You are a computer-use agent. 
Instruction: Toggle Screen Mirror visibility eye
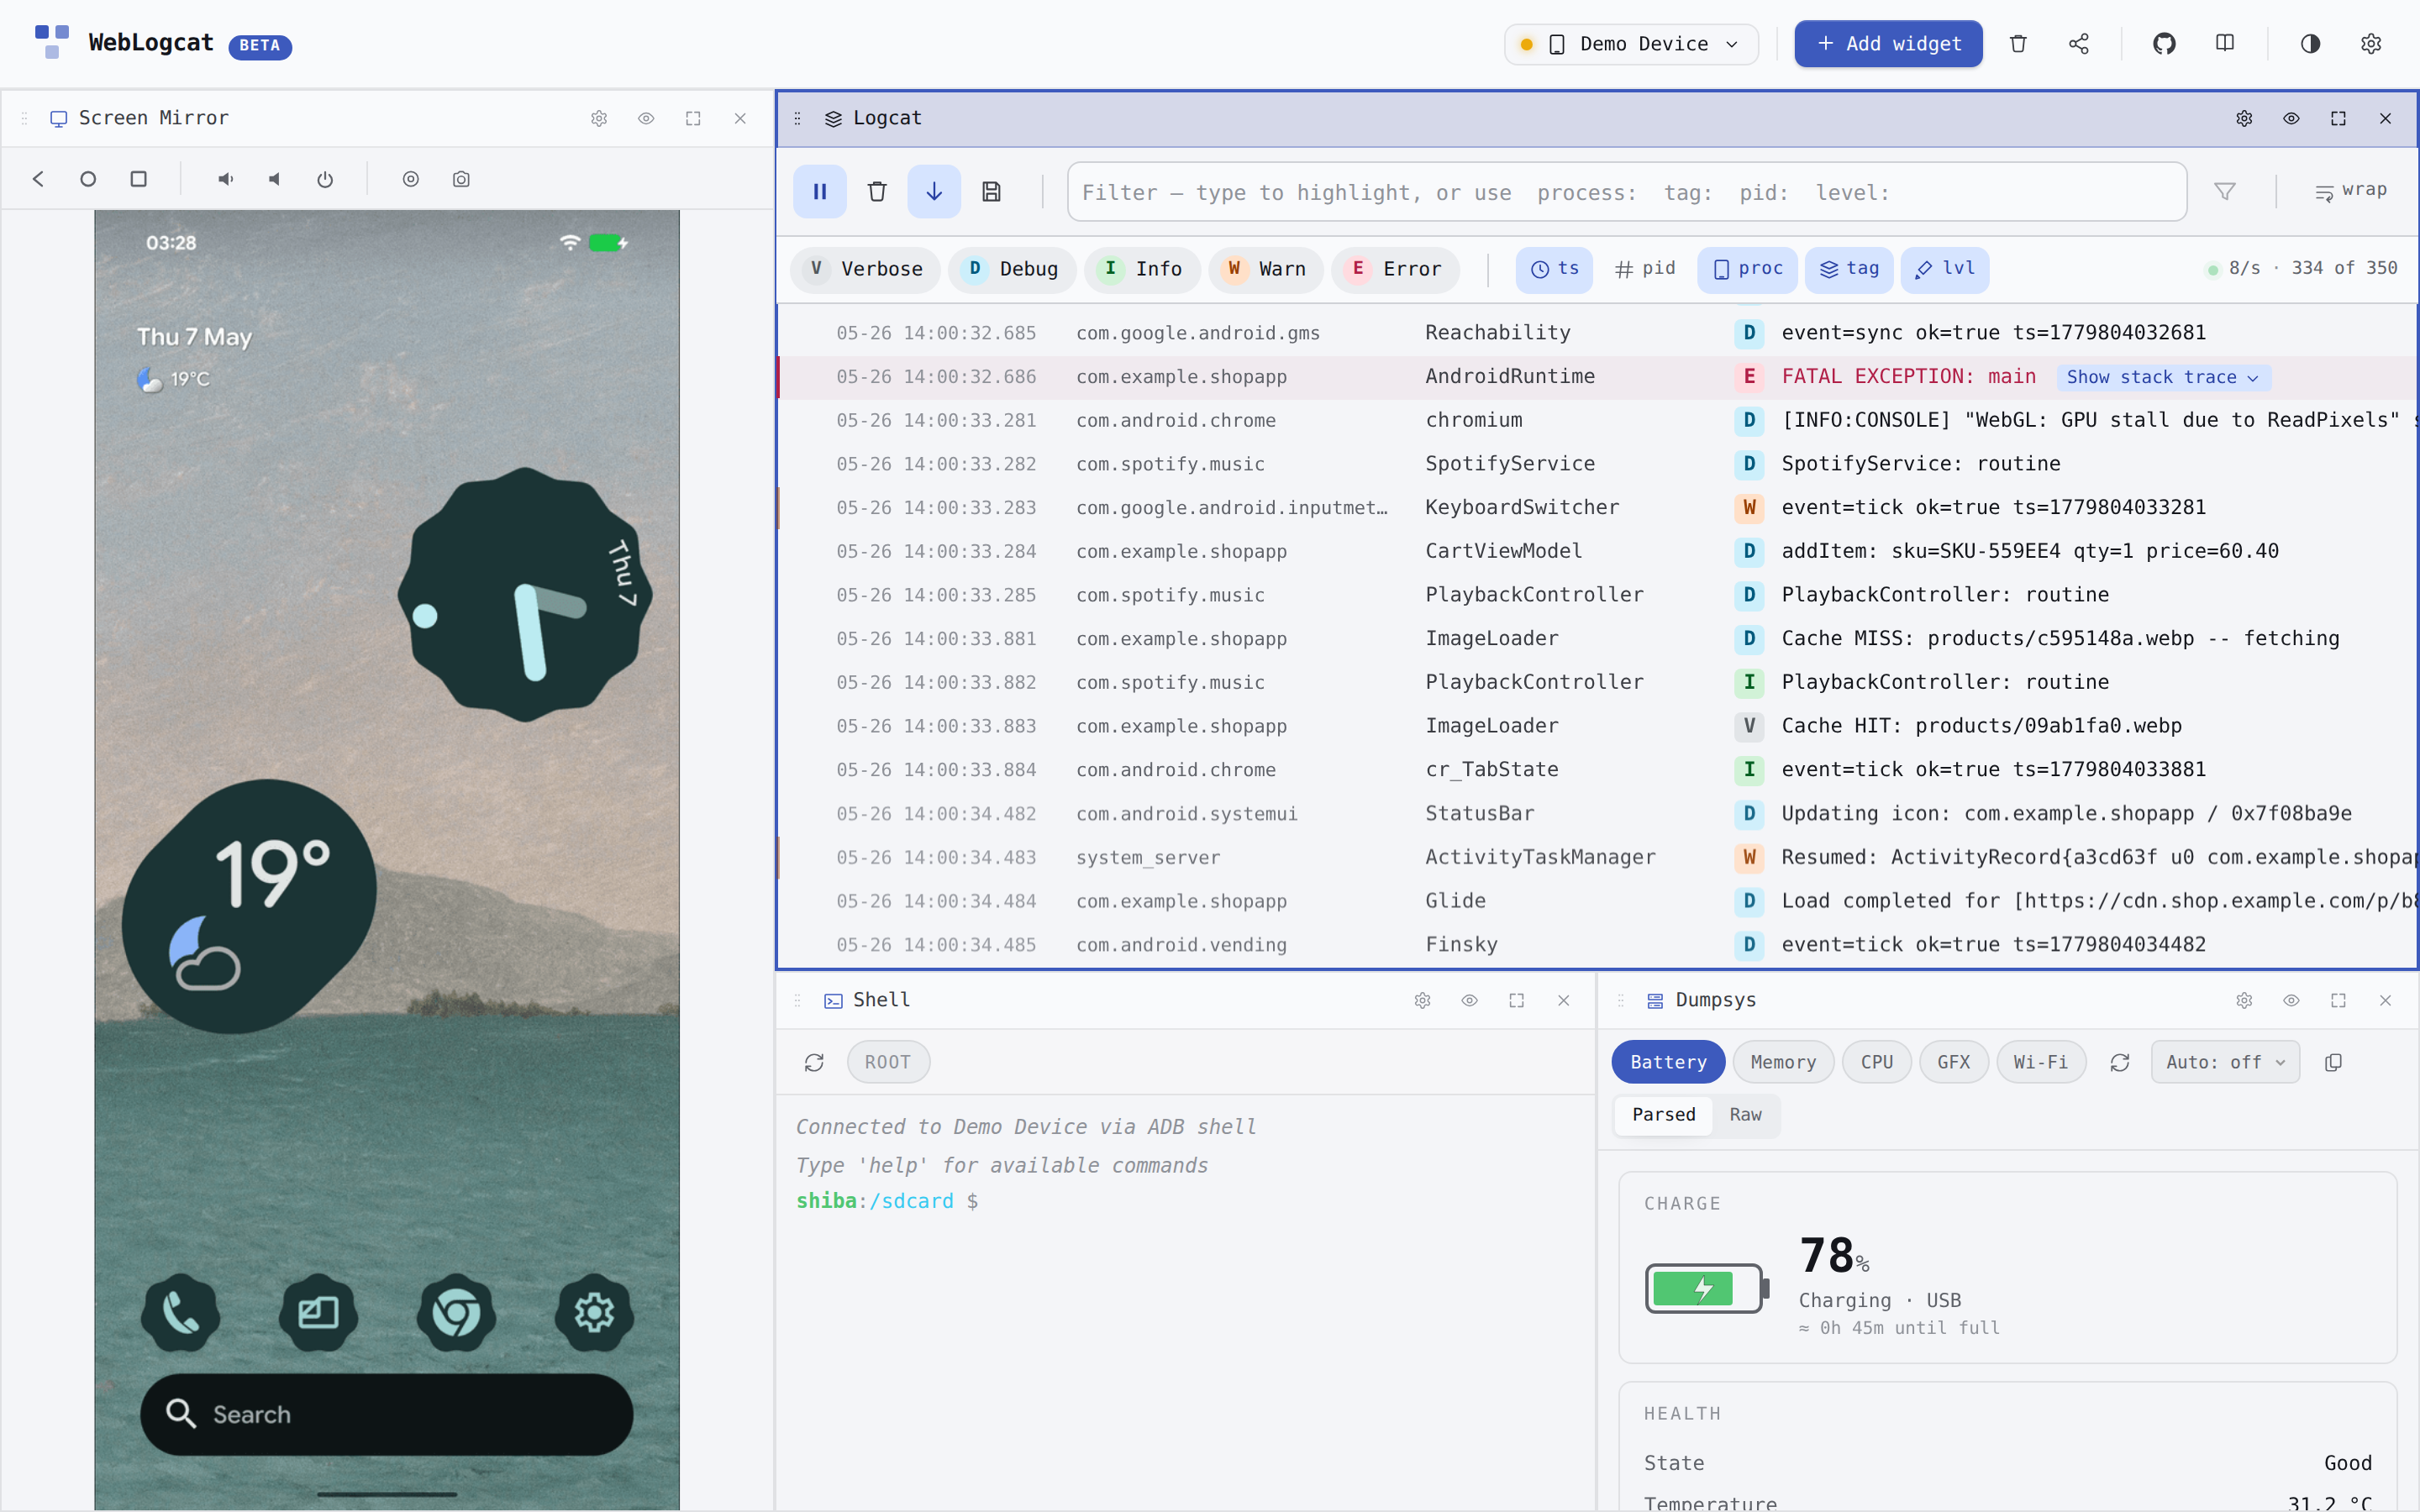click(646, 118)
